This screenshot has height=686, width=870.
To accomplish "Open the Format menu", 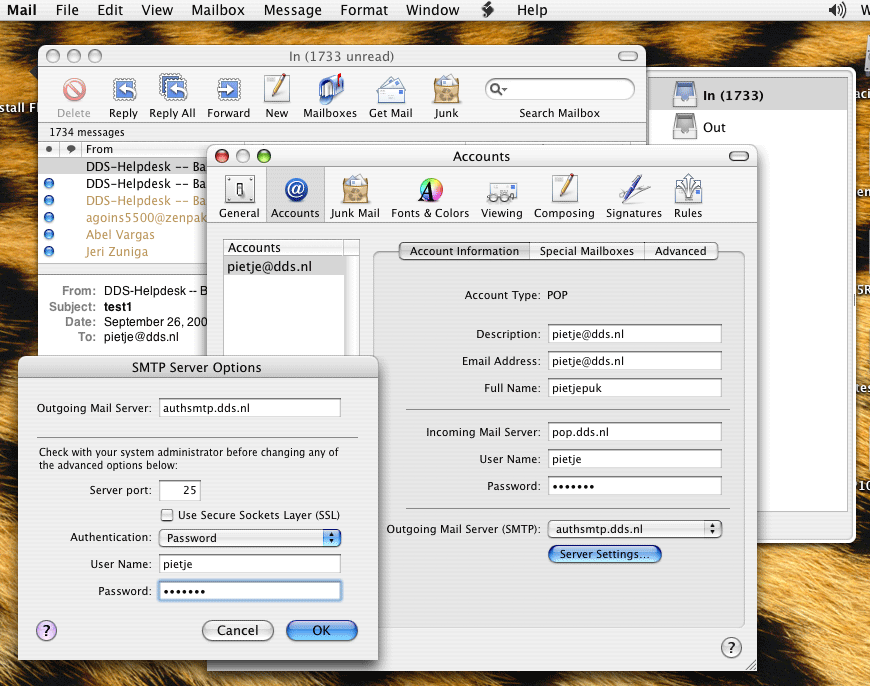I will point(364,10).
